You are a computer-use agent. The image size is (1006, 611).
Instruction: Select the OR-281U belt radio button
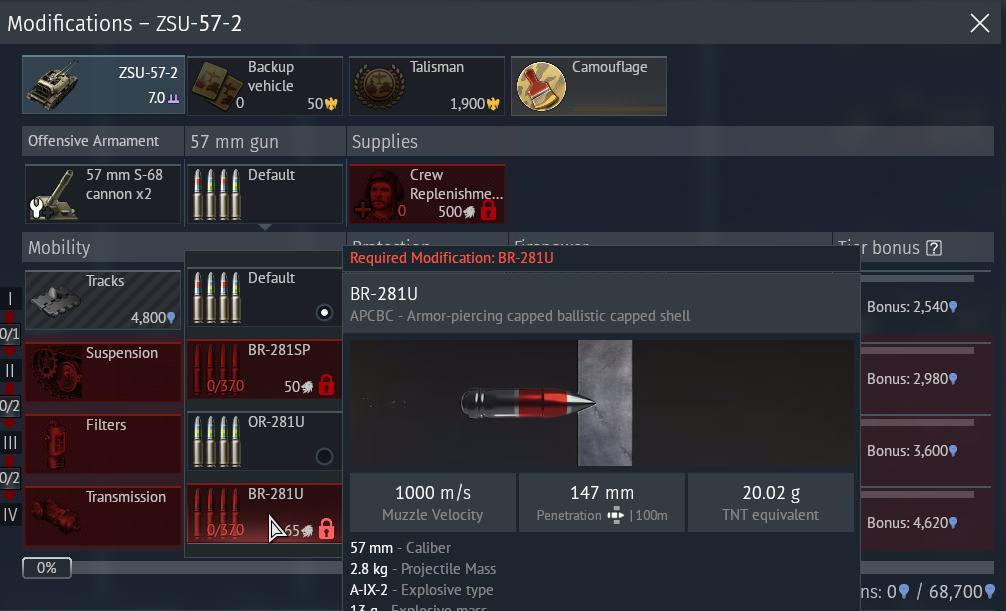(x=325, y=456)
